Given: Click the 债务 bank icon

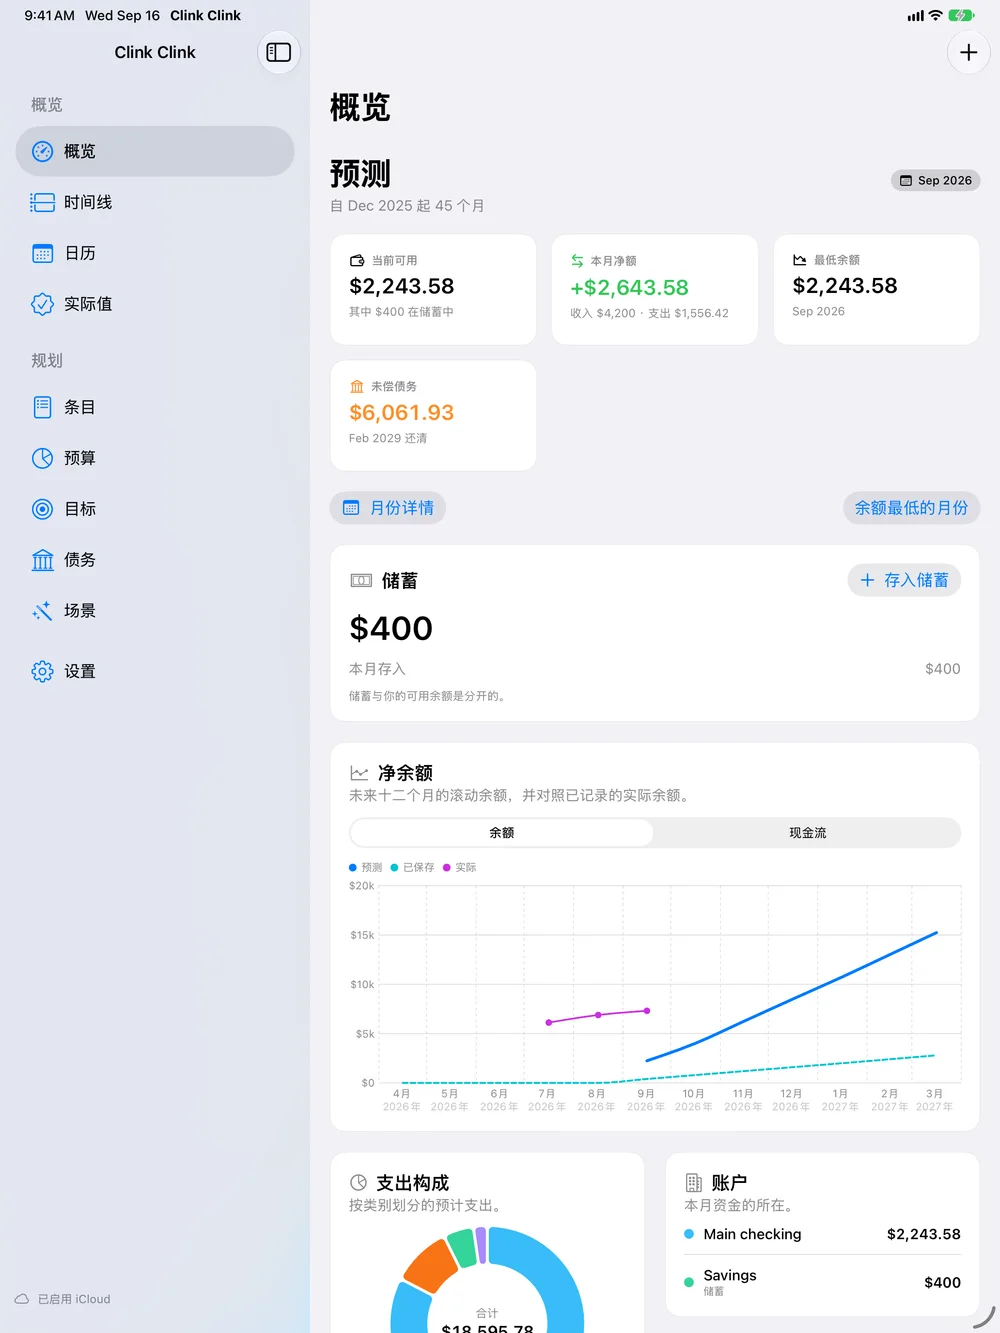Looking at the screenshot, I should 42,560.
